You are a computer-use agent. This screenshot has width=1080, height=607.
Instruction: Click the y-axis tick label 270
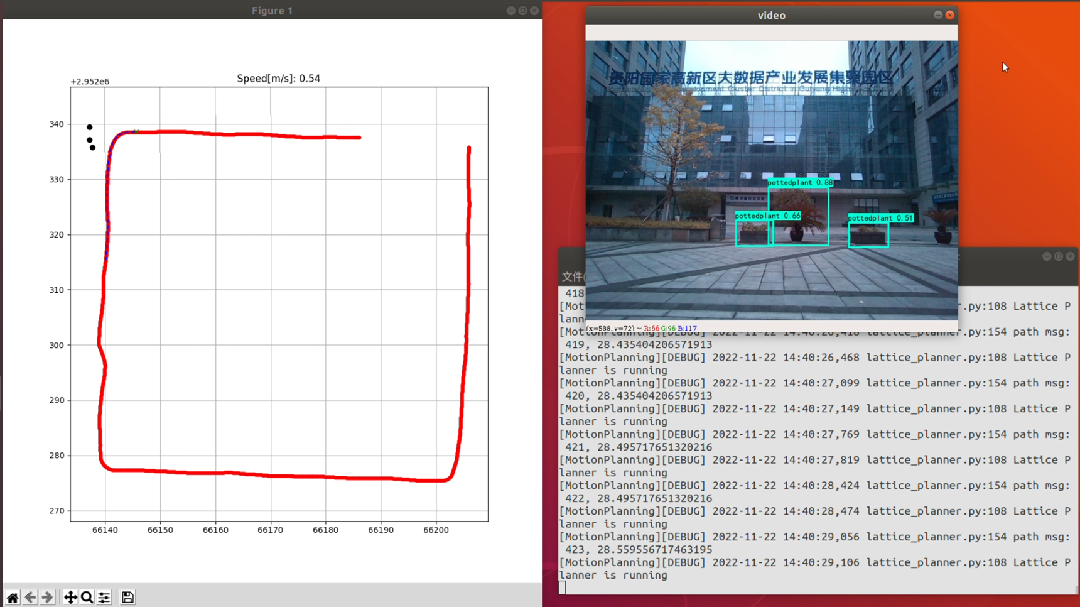click(x=56, y=511)
